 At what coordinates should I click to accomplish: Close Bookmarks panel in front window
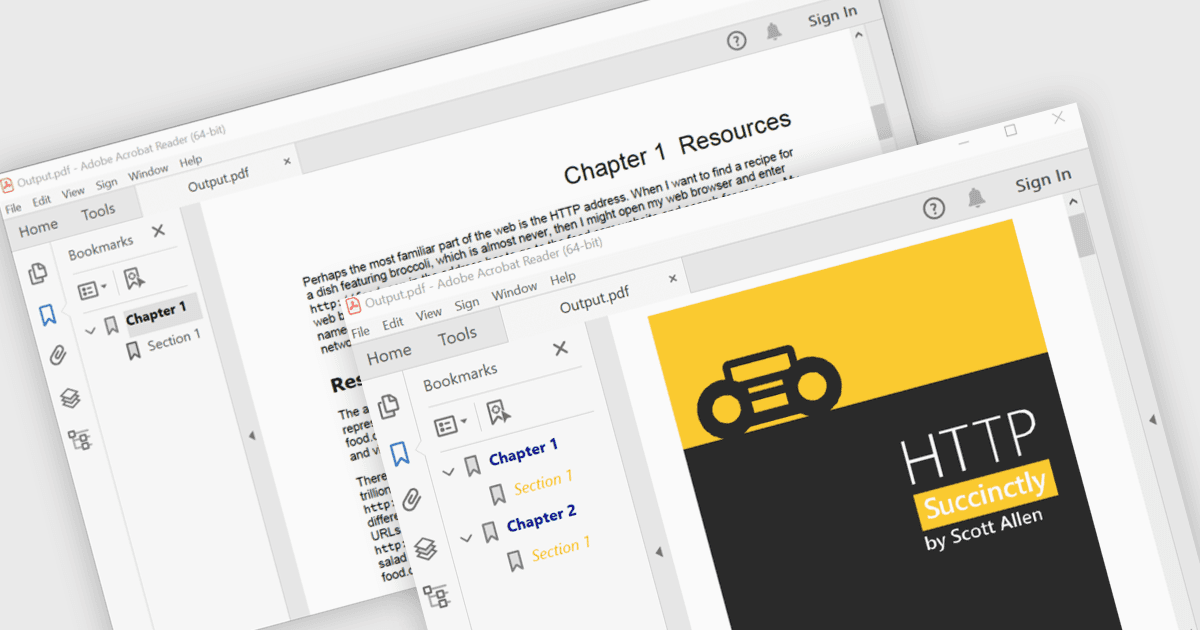560,348
